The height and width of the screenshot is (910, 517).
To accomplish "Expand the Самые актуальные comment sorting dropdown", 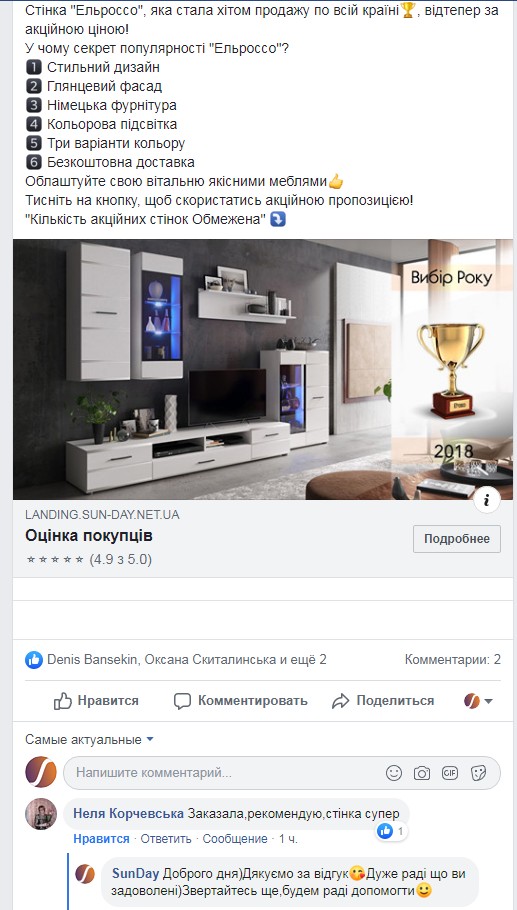I will point(89,739).
